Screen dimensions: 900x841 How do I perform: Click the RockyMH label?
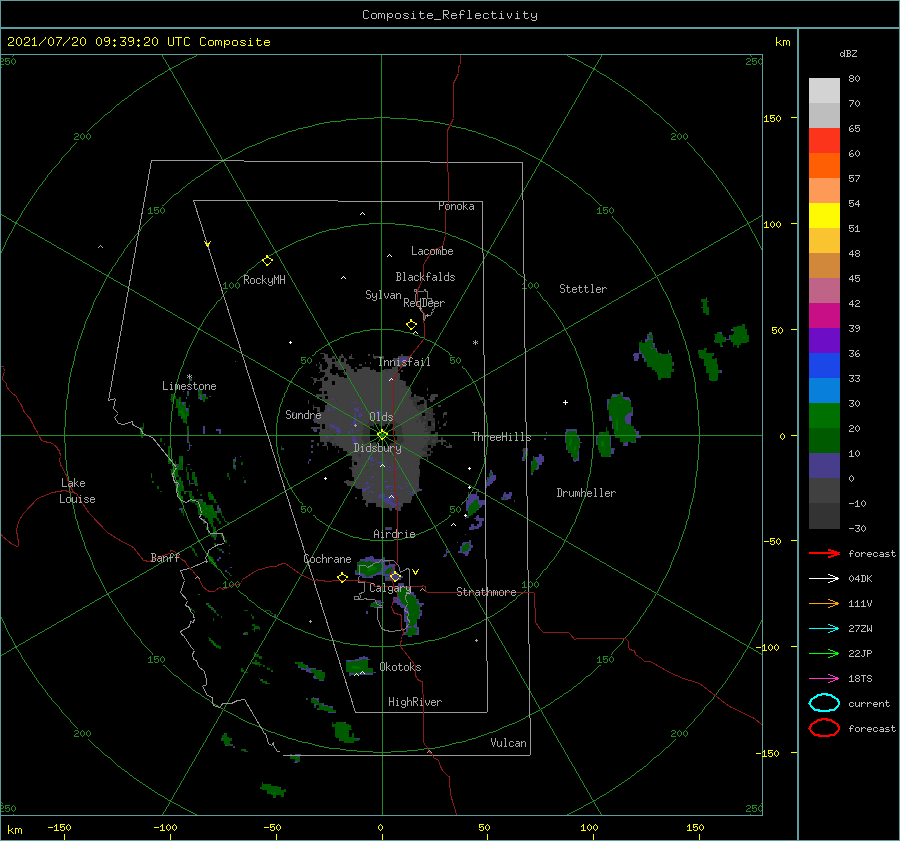(264, 280)
